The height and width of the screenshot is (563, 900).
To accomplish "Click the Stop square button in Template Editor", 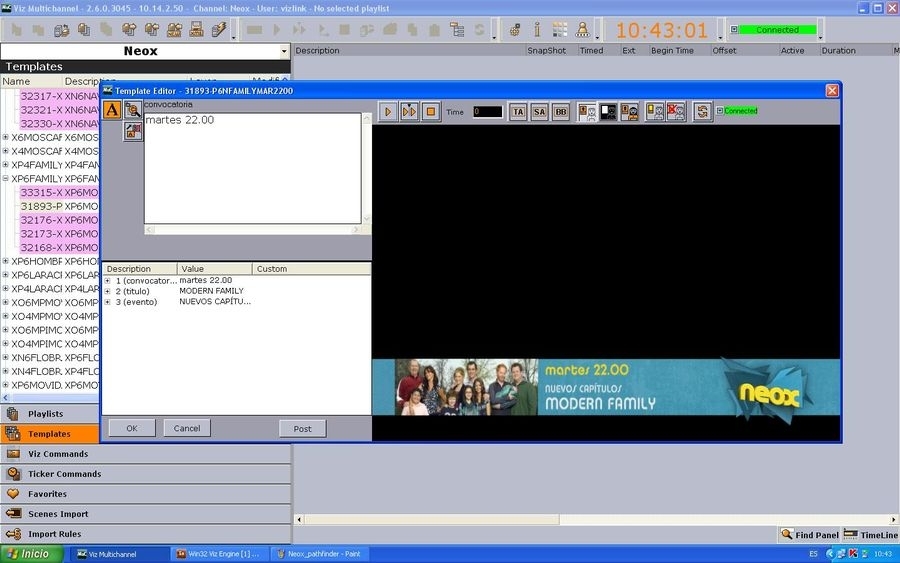I will (430, 111).
